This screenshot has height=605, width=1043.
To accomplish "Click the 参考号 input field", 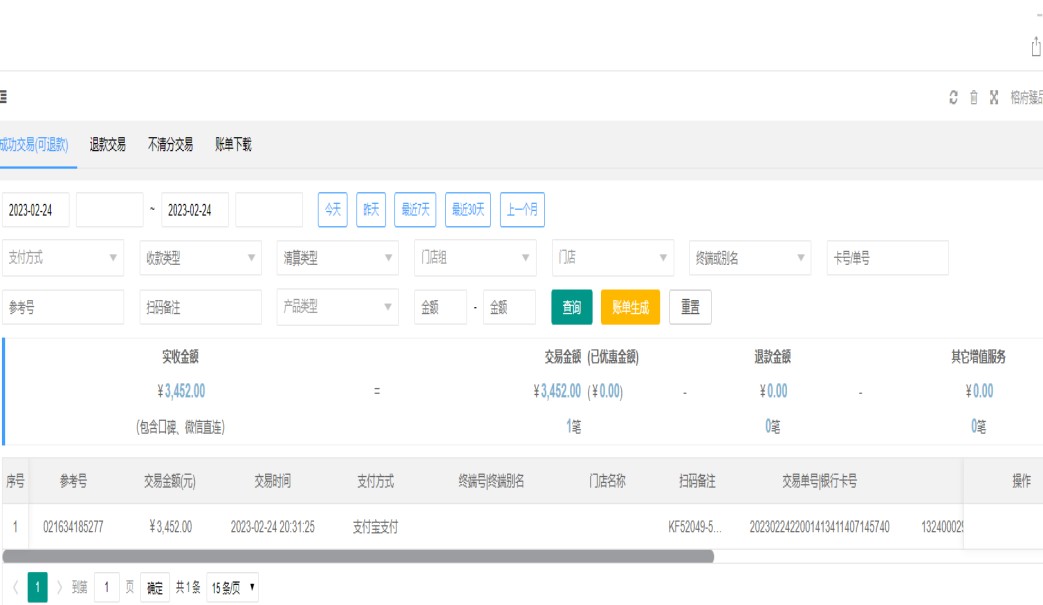I will click(62, 308).
